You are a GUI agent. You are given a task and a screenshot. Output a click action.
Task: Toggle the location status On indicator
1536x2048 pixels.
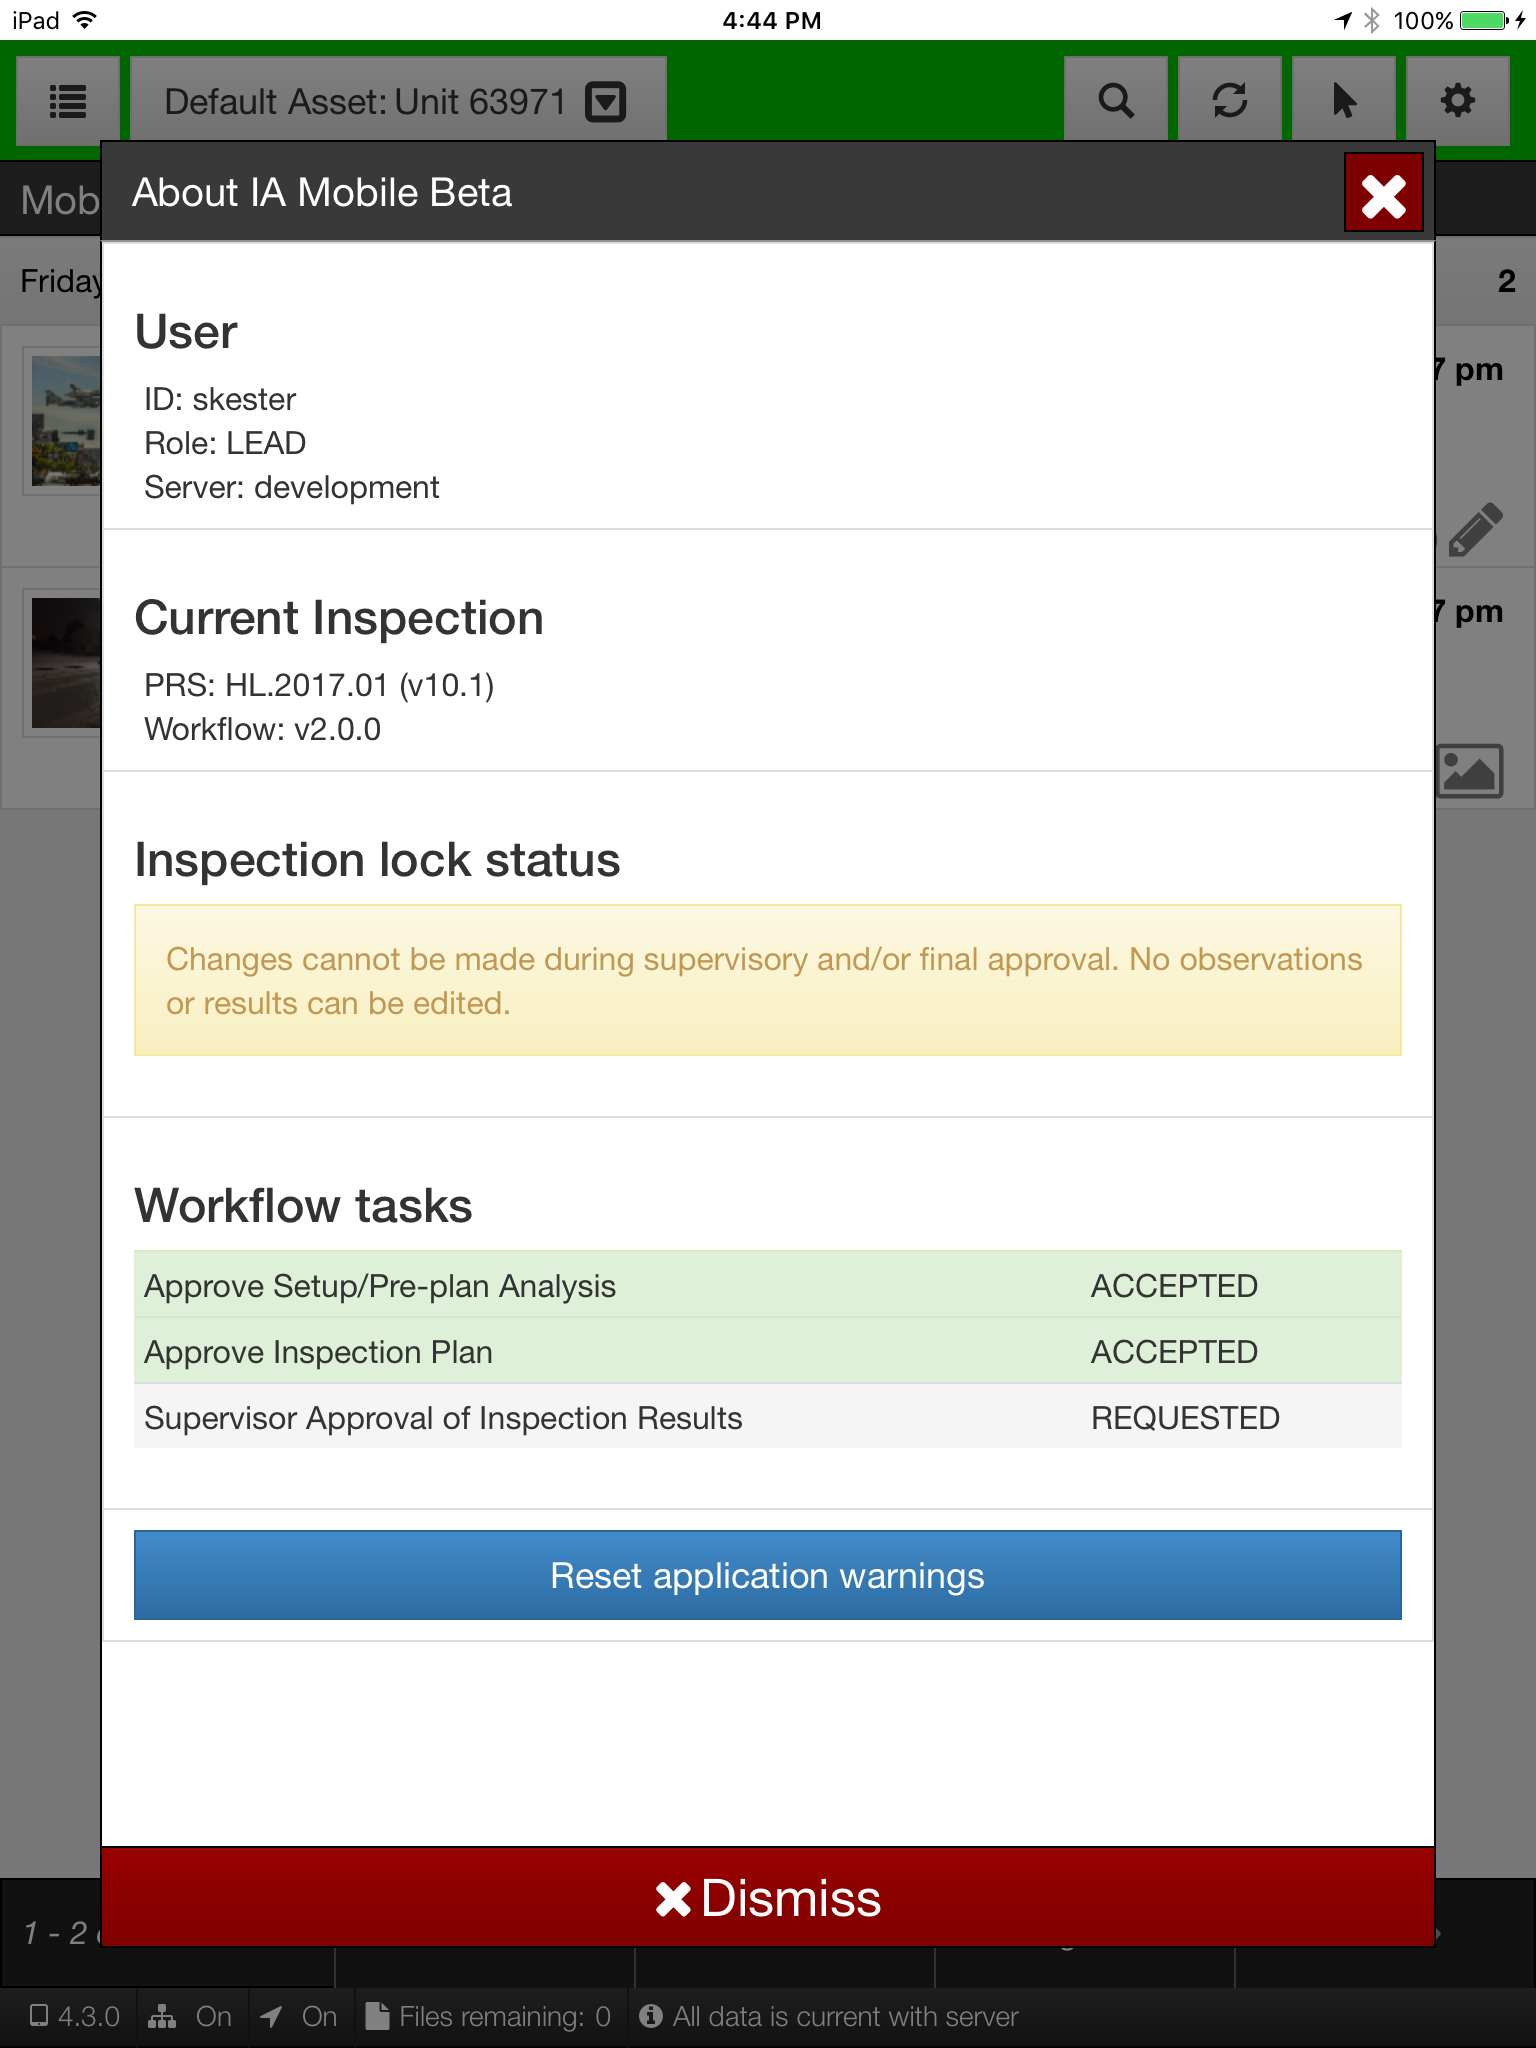[298, 2016]
